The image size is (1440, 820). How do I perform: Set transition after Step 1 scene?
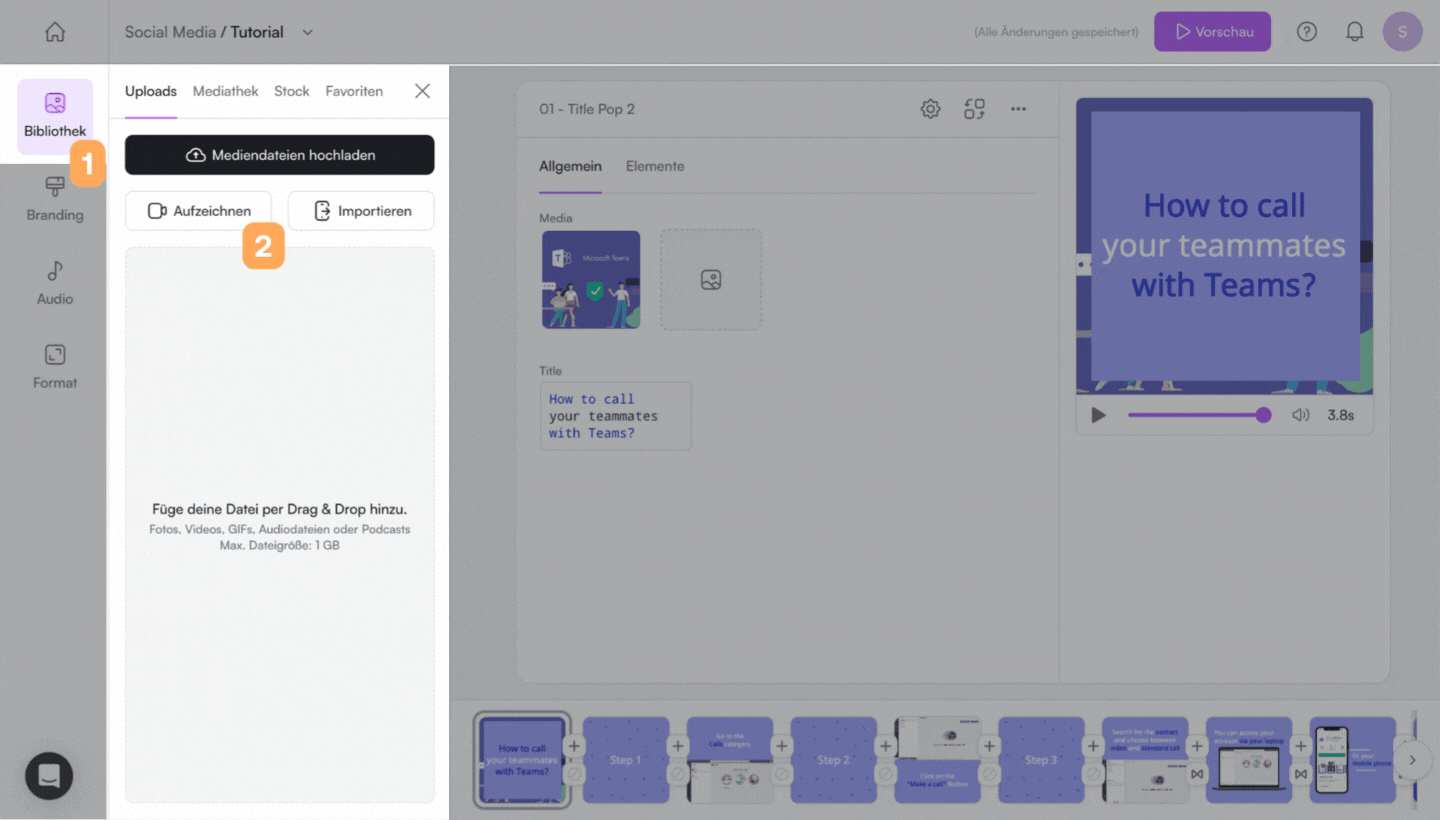click(x=678, y=774)
